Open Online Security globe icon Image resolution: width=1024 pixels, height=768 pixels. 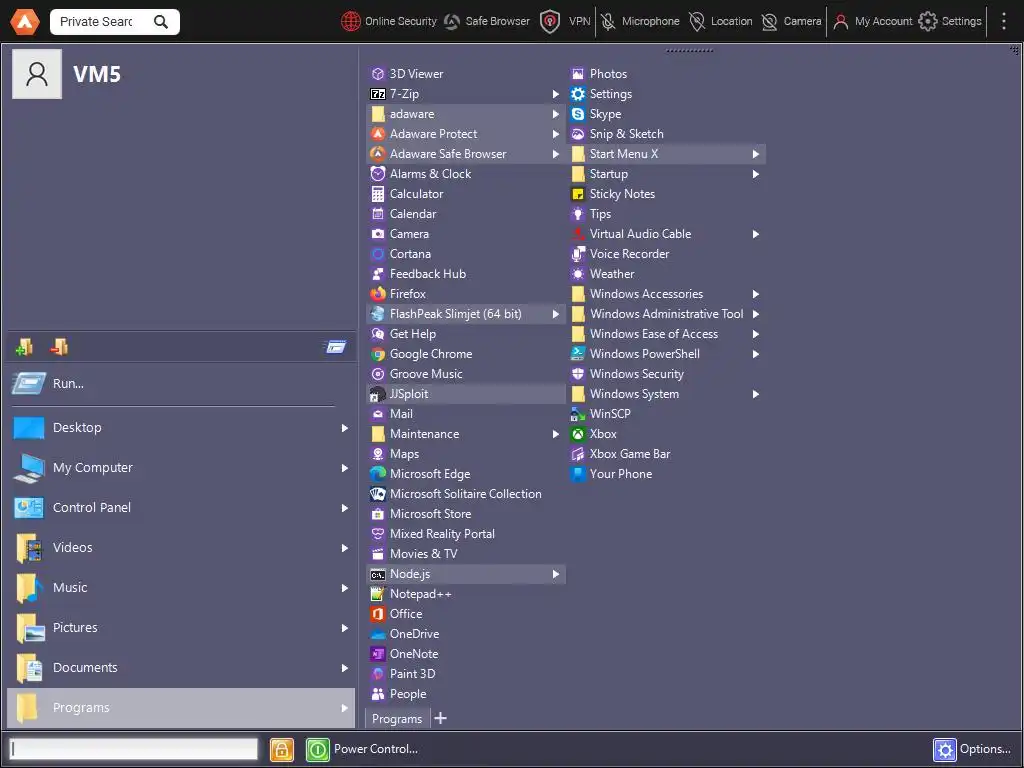point(351,22)
